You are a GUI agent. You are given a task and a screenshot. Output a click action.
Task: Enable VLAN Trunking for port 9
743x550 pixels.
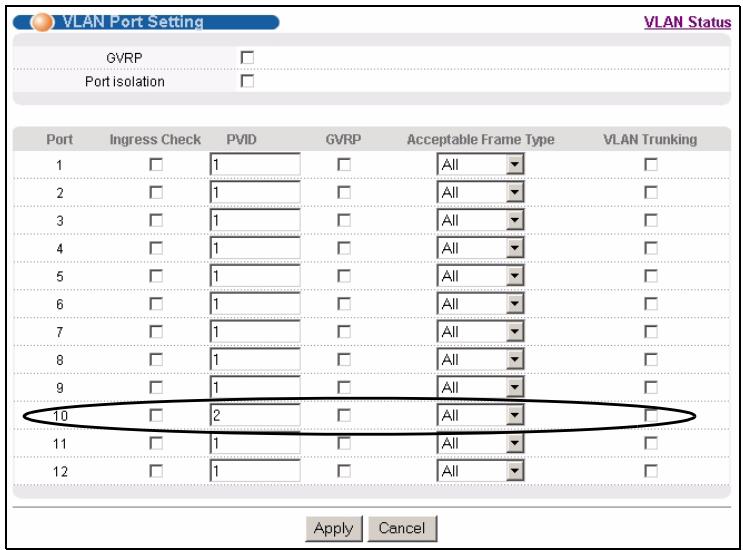[651, 388]
